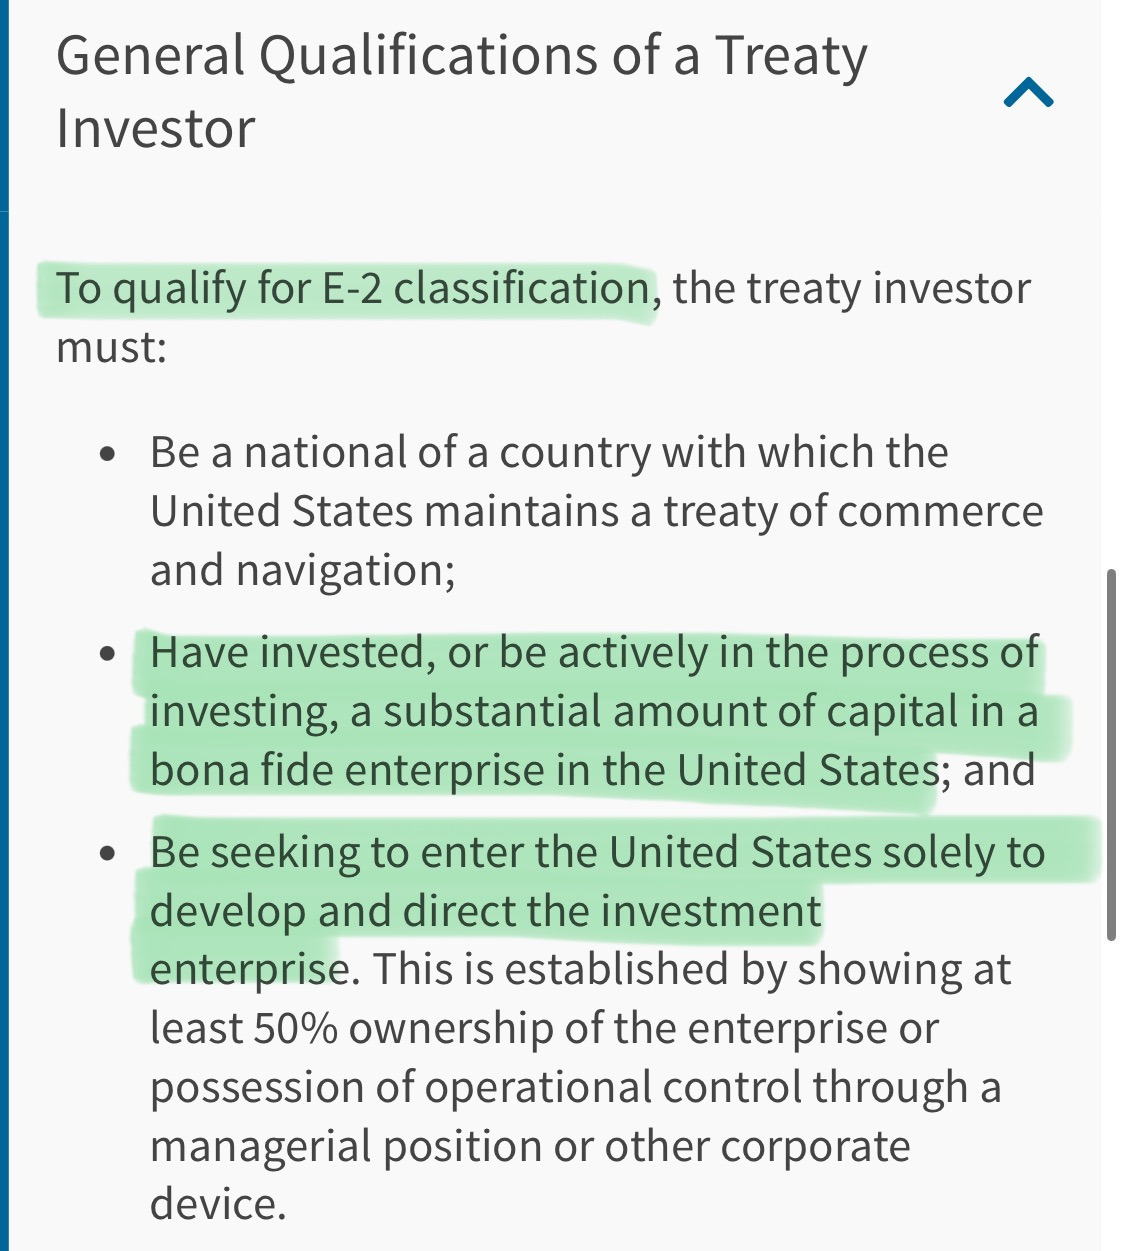Click the second bullet point dot
Image resolution: width=1125 pixels, height=1251 pixels.
pos(109,654)
